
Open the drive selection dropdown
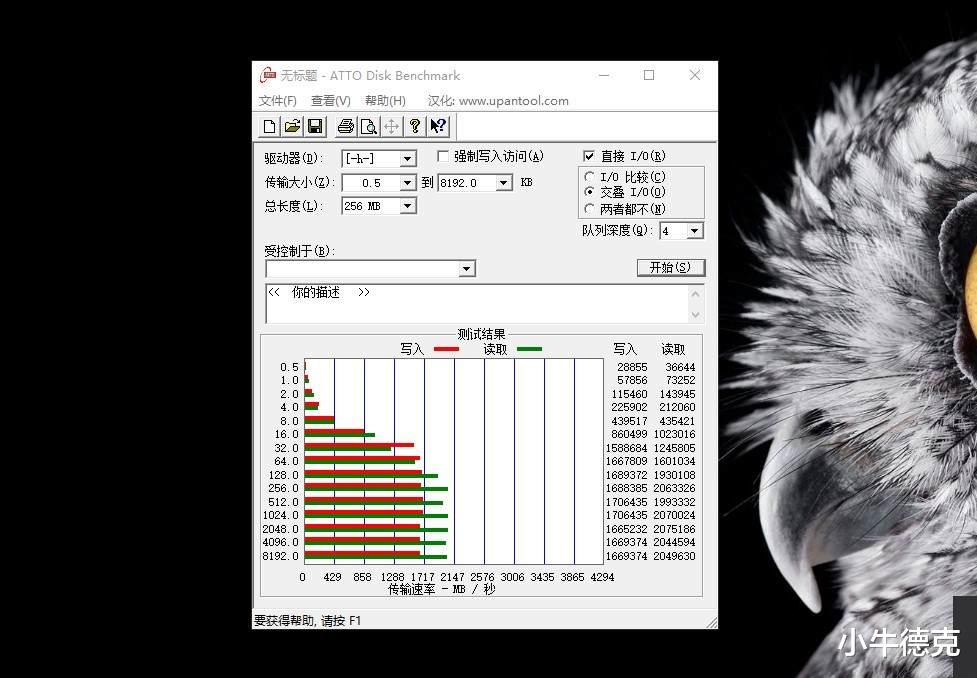click(x=406, y=158)
